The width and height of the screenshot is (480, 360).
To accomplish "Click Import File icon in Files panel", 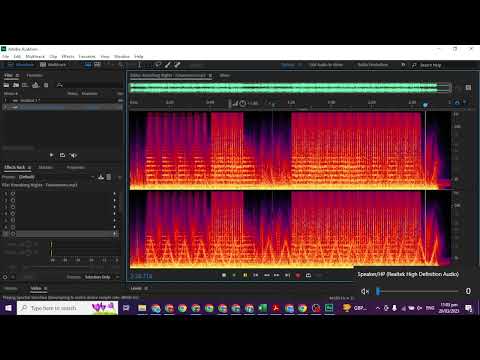I will tap(16, 85).
